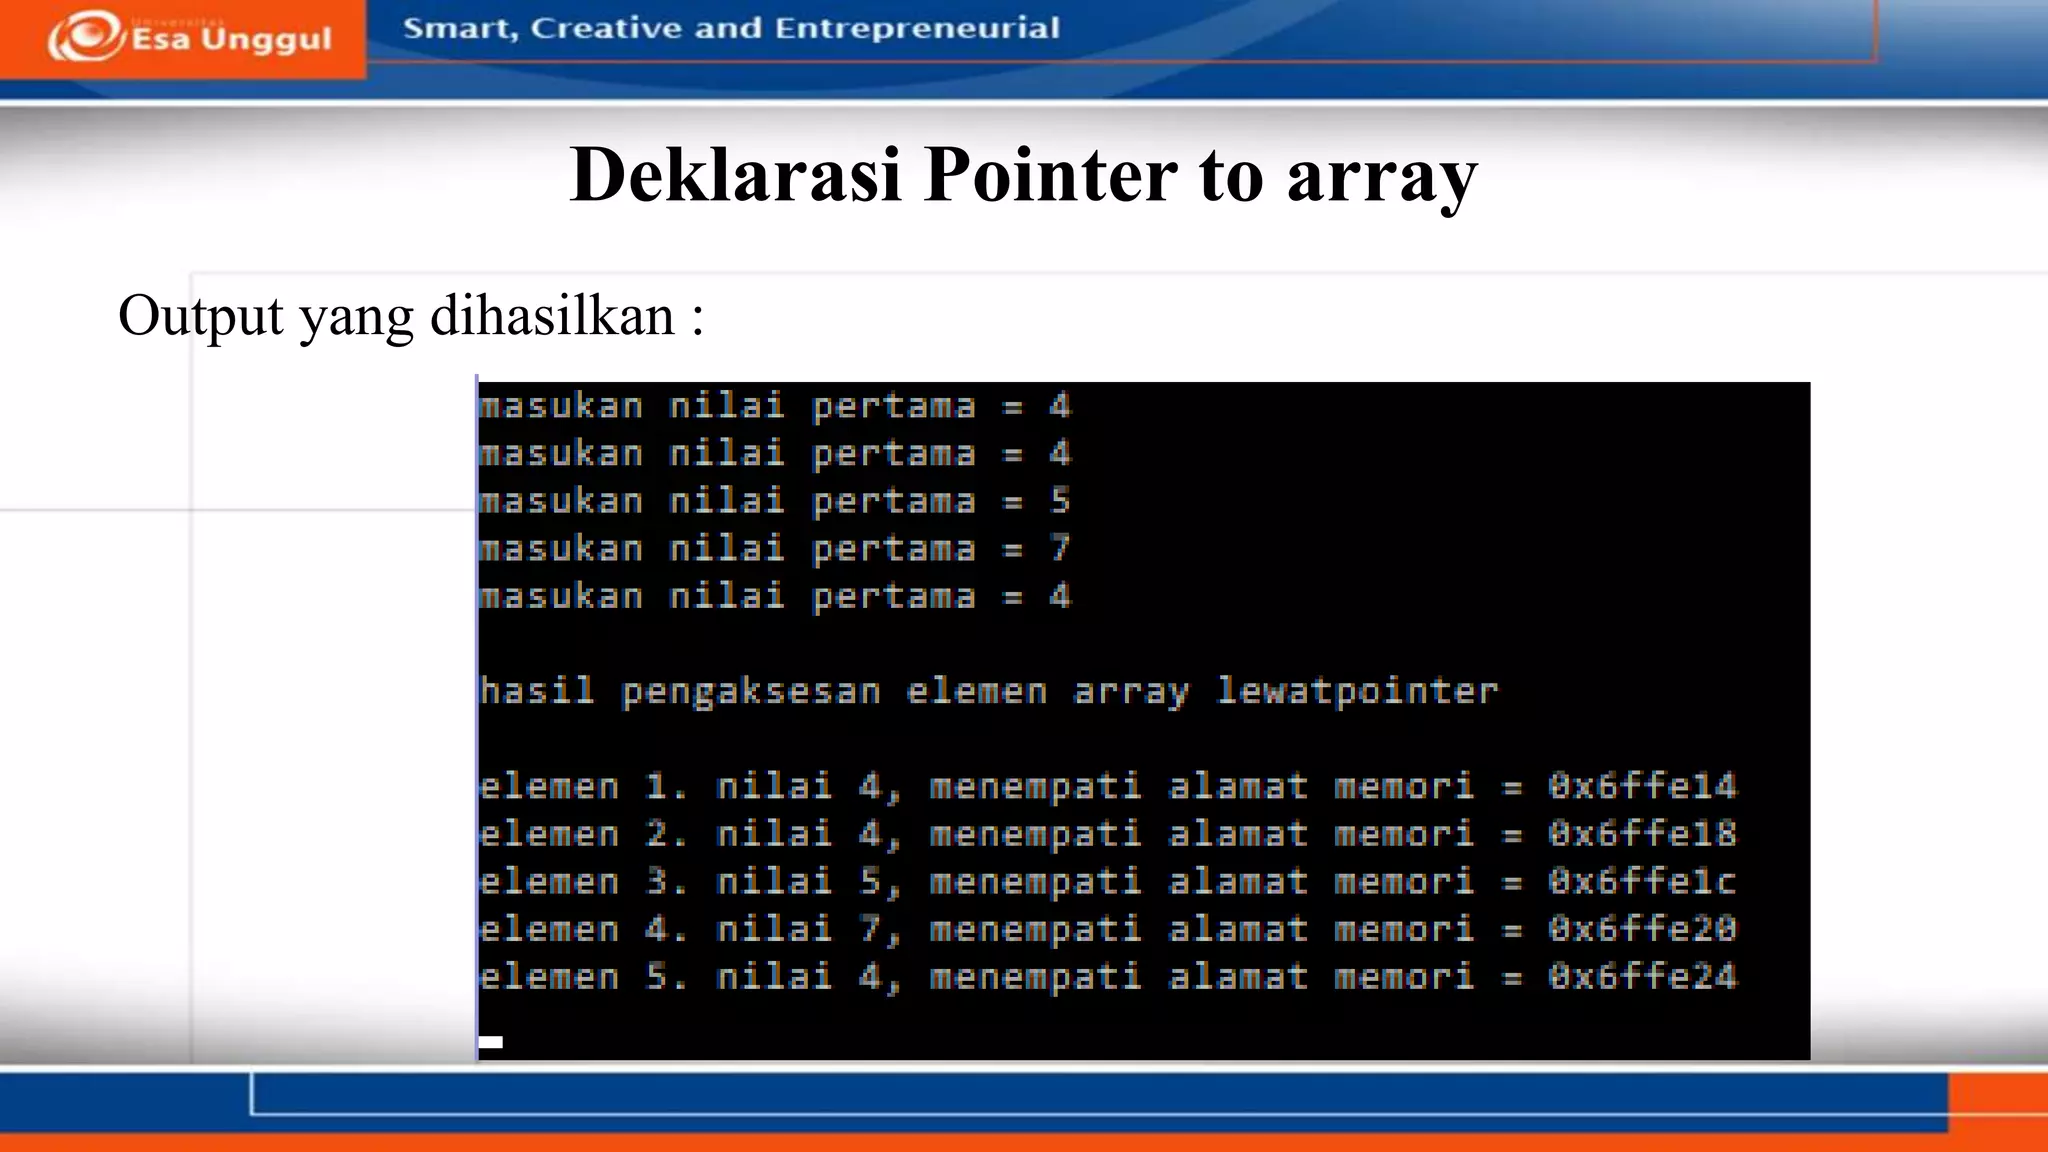This screenshot has width=2048, height=1152.
Task: Click memory address 0x6ffe20
Action: pos(1643,929)
